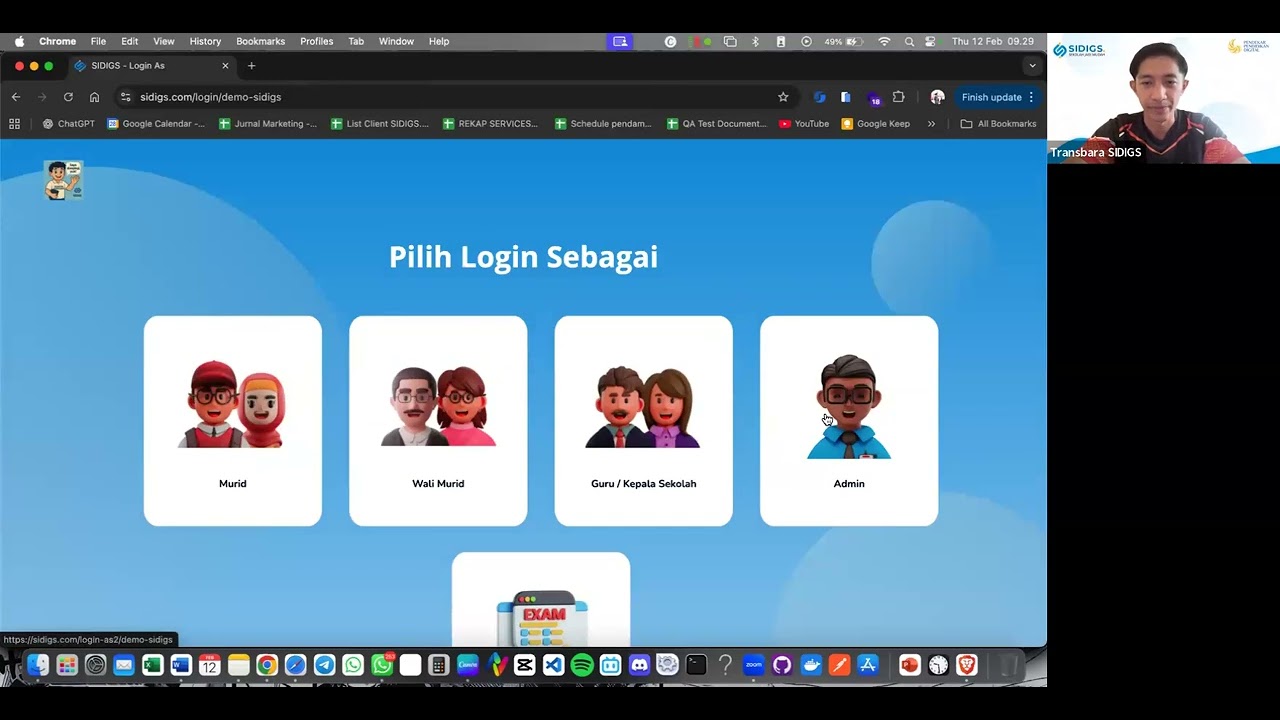Open the Chrome profile avatar
Image resolution: width=1280 pixels, height=720 pixels.
[937, 97]
